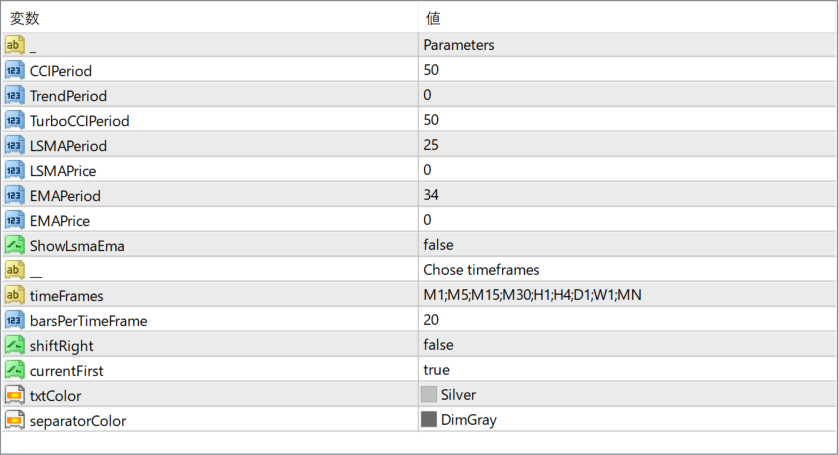
Task: Click the boolean icon beside ShowLsmaEma
Action: coord(14,245)
